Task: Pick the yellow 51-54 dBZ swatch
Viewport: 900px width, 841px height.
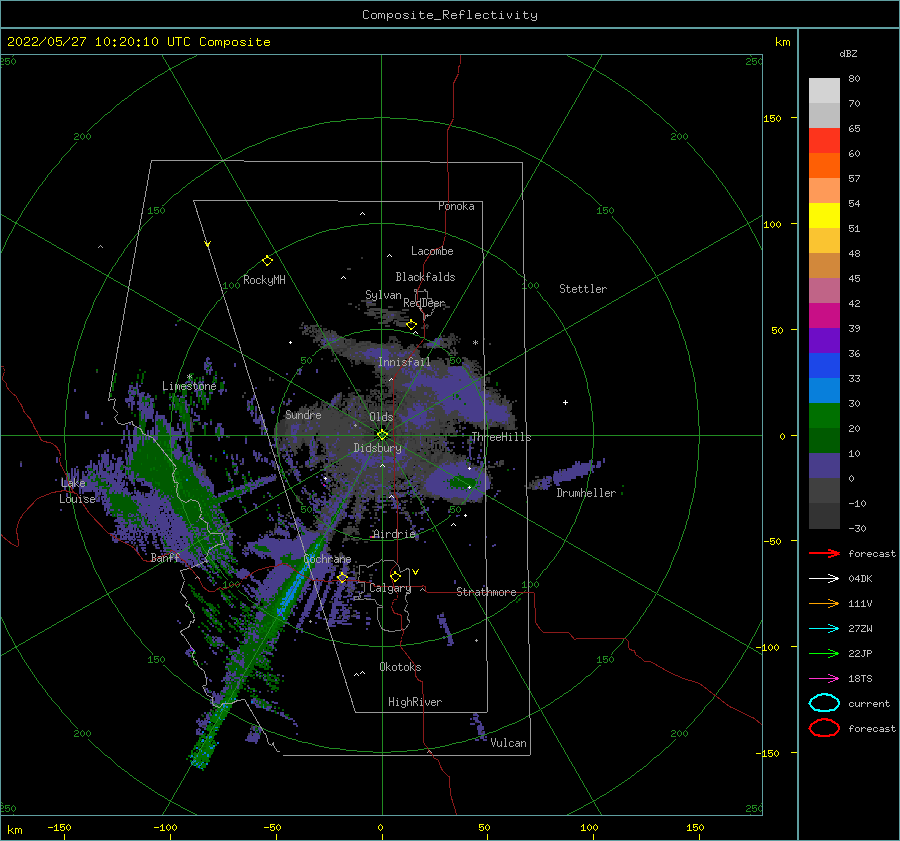Action: (824, 216)
